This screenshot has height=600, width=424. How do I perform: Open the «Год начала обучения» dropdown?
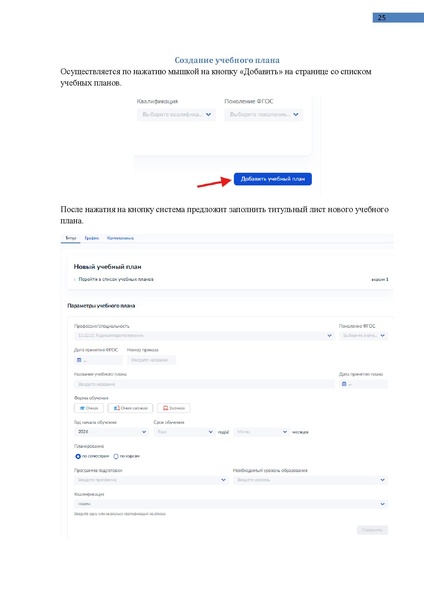pos(111,432)
